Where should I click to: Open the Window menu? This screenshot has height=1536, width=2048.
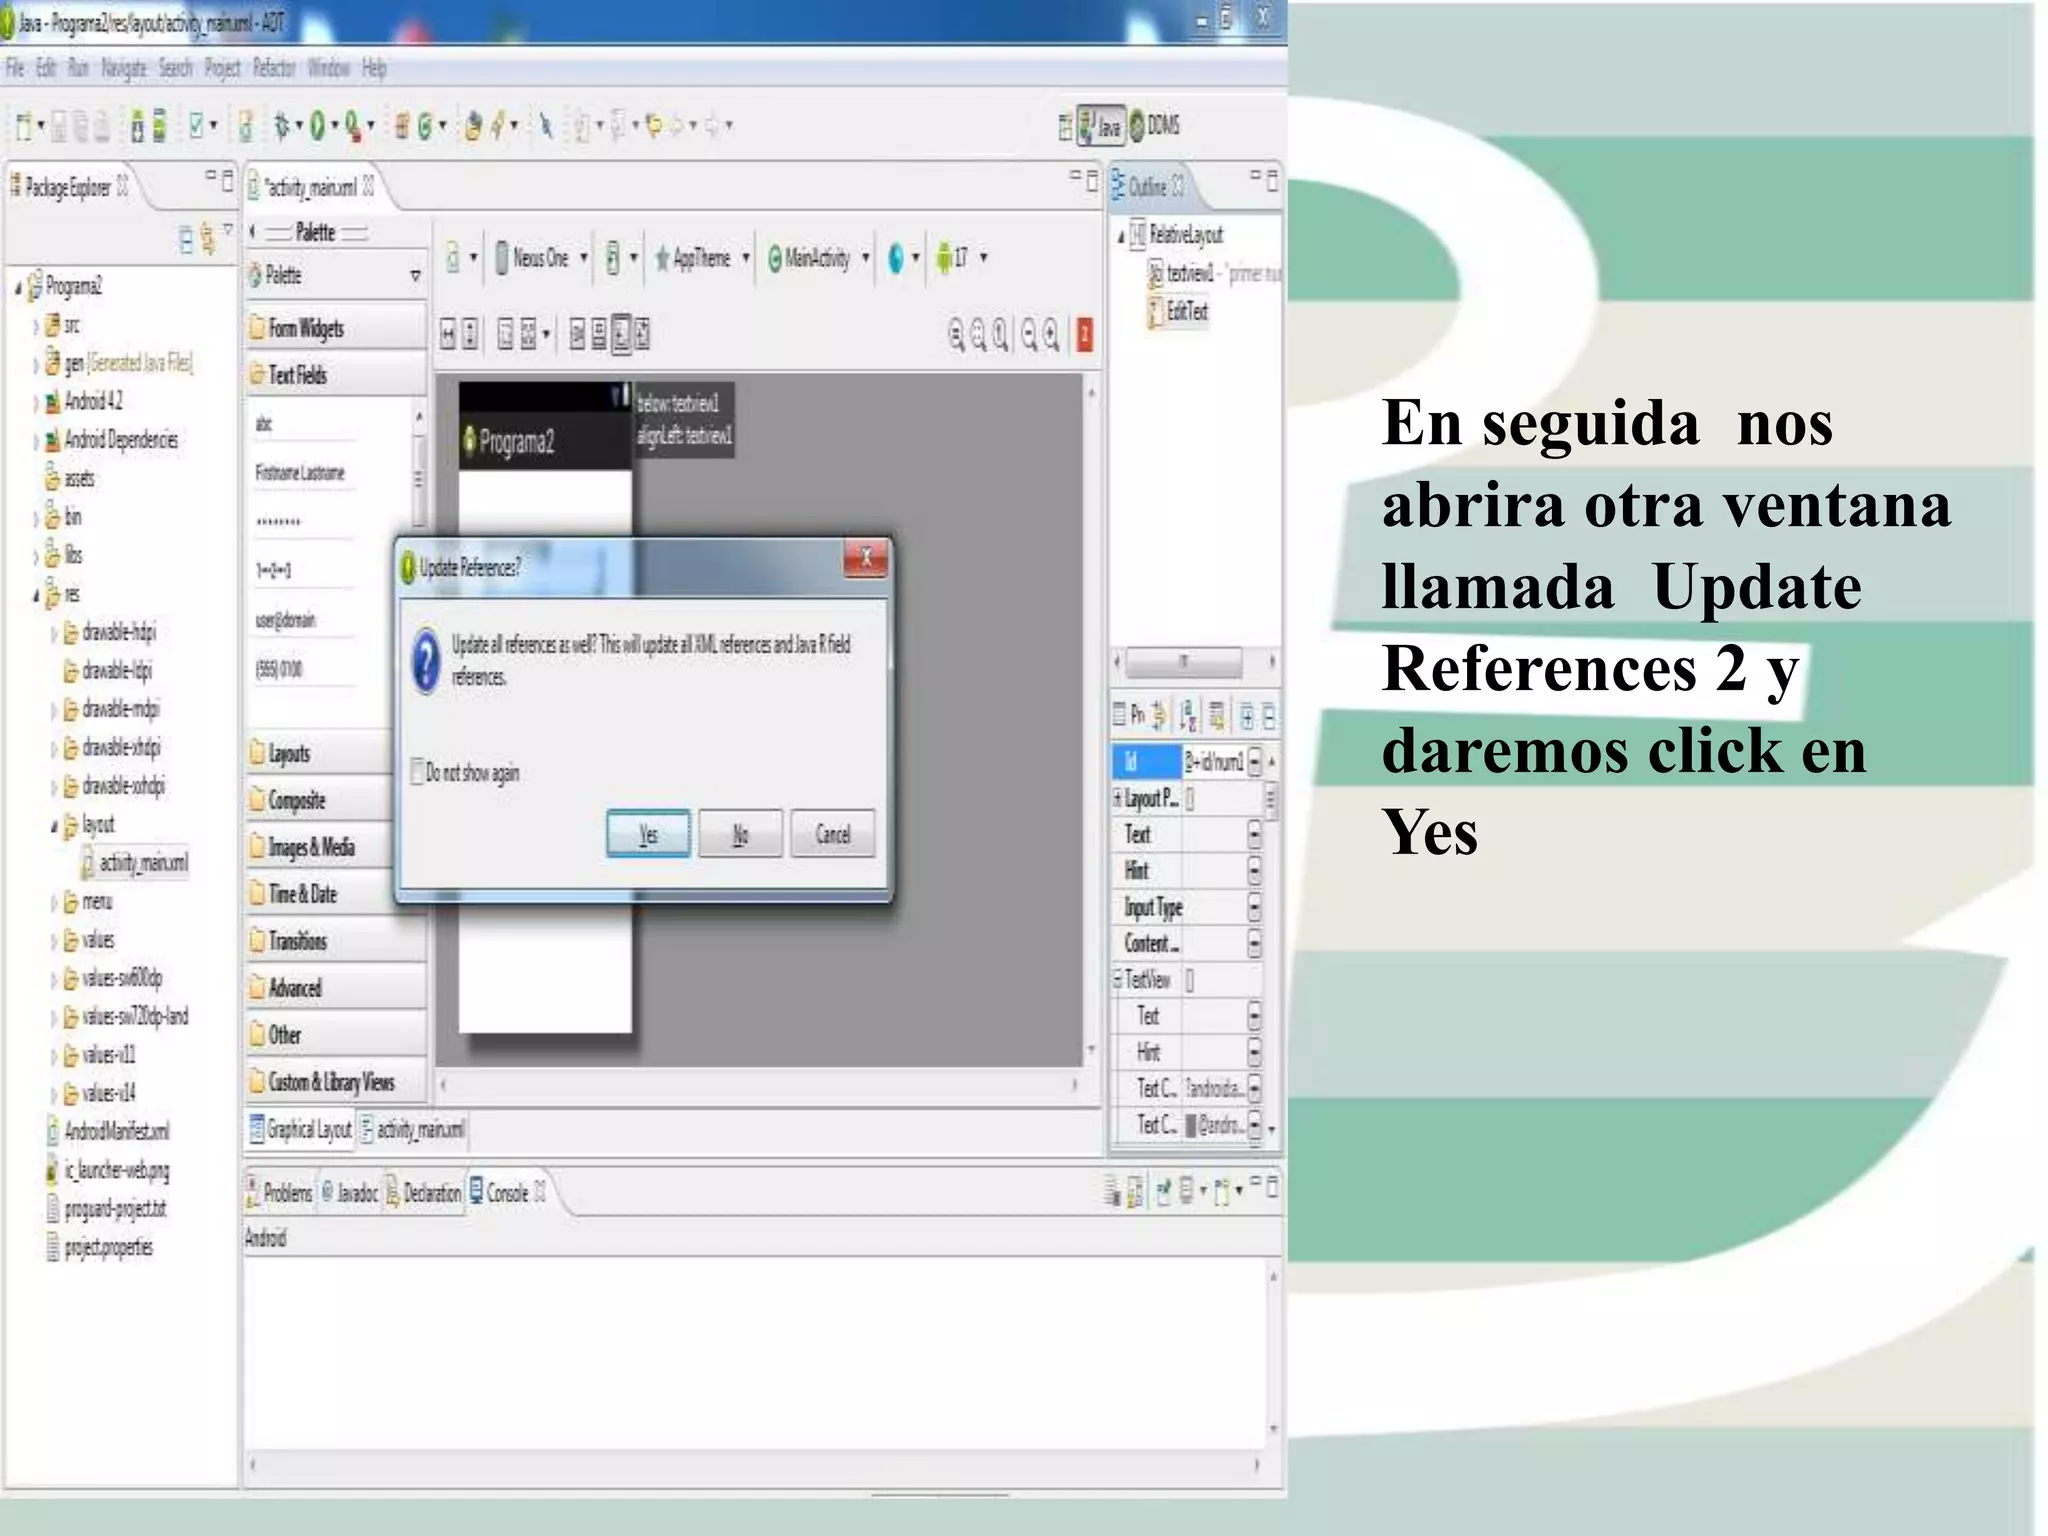coord(328,68)
